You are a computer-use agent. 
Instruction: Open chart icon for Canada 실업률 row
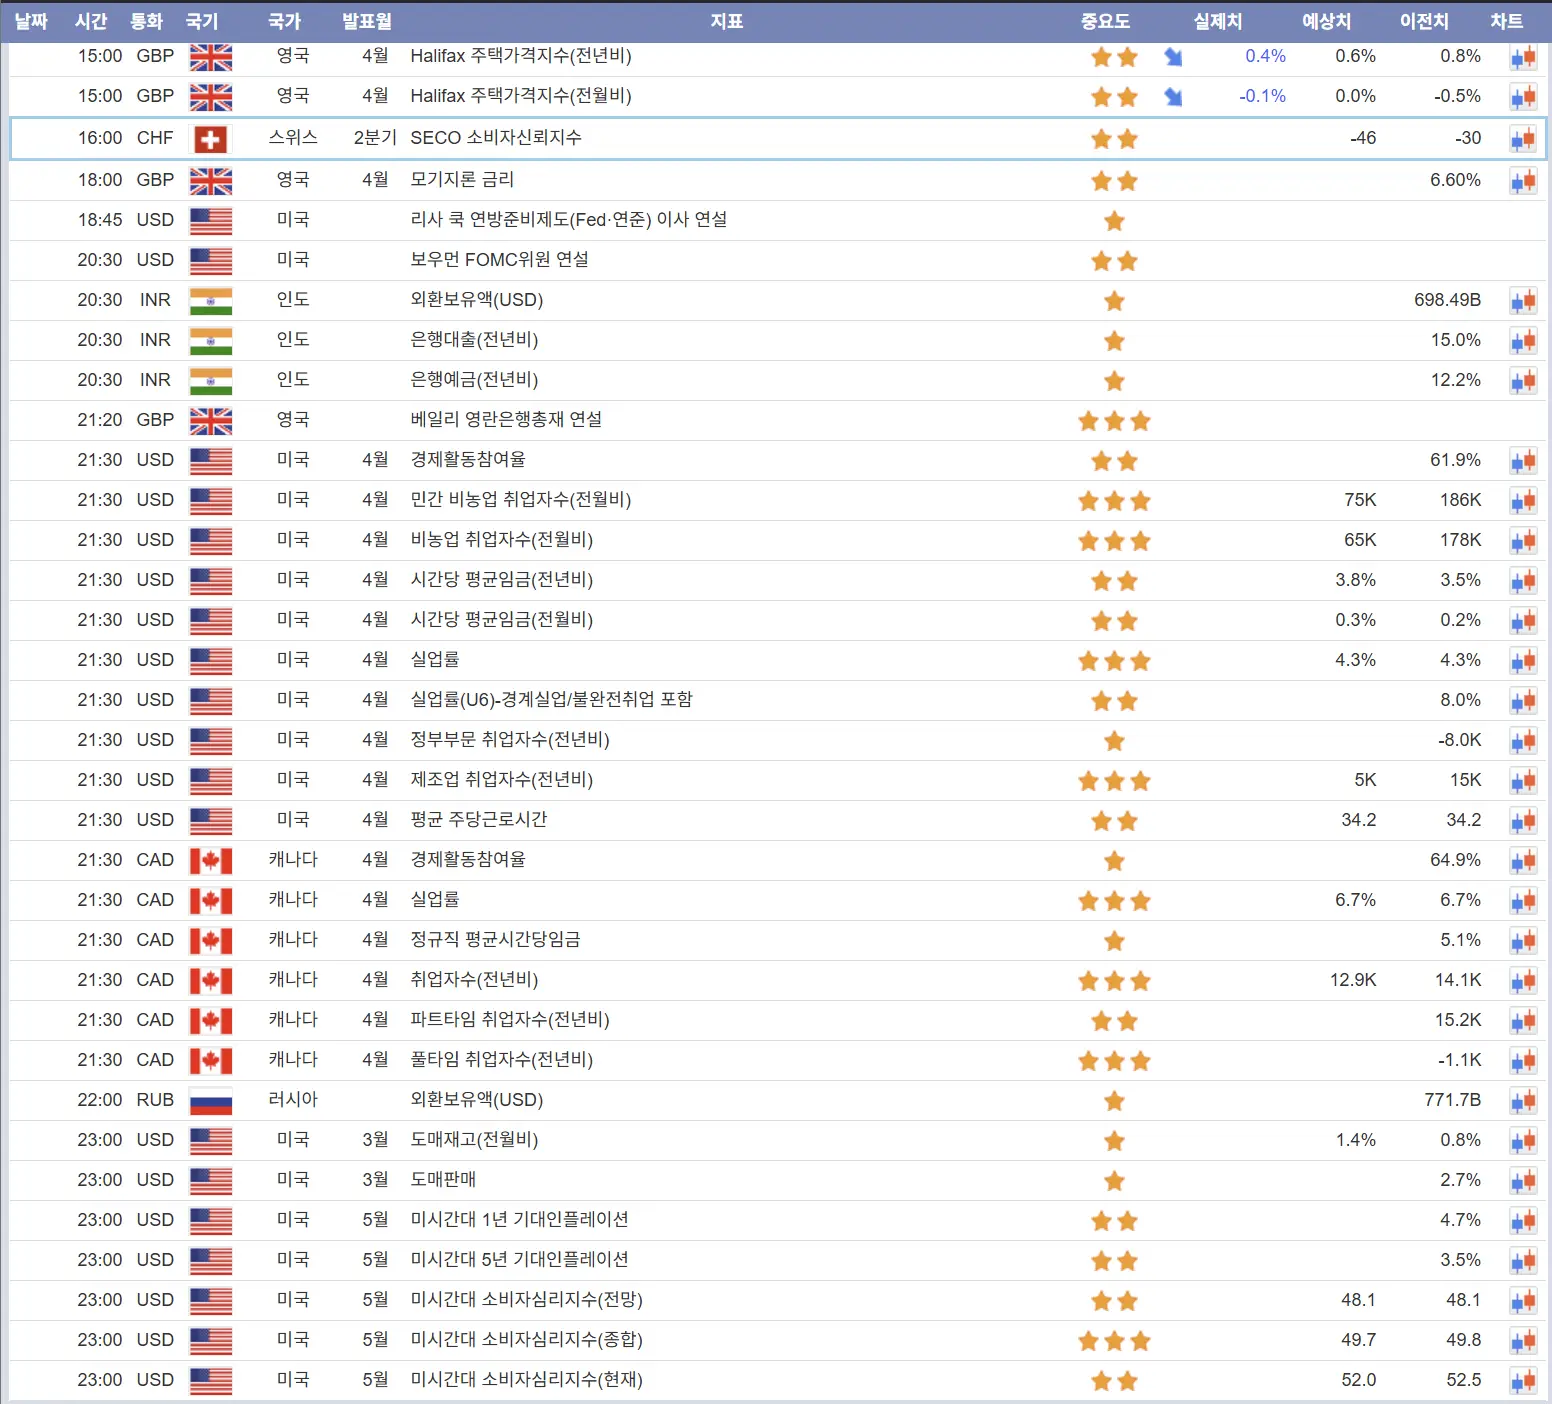pos(1523,901)
